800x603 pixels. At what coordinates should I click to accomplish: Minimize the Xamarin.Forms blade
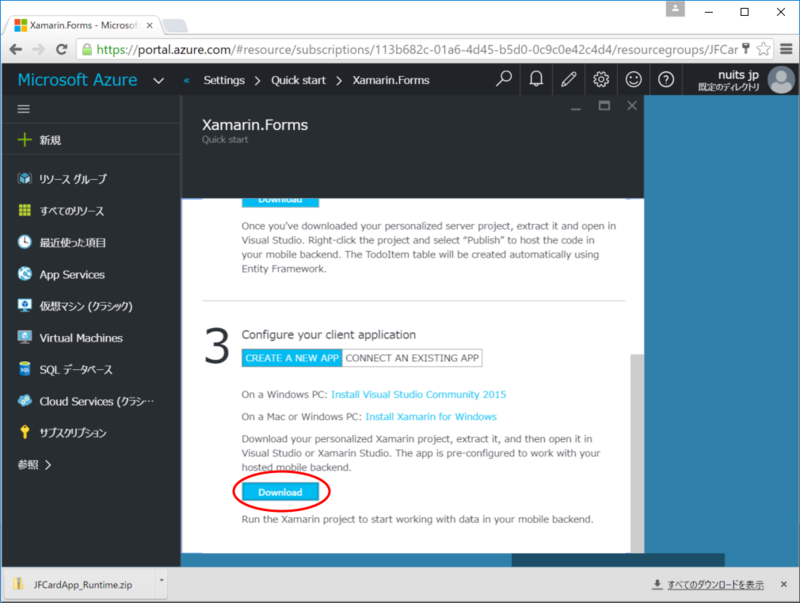(576, 108)
